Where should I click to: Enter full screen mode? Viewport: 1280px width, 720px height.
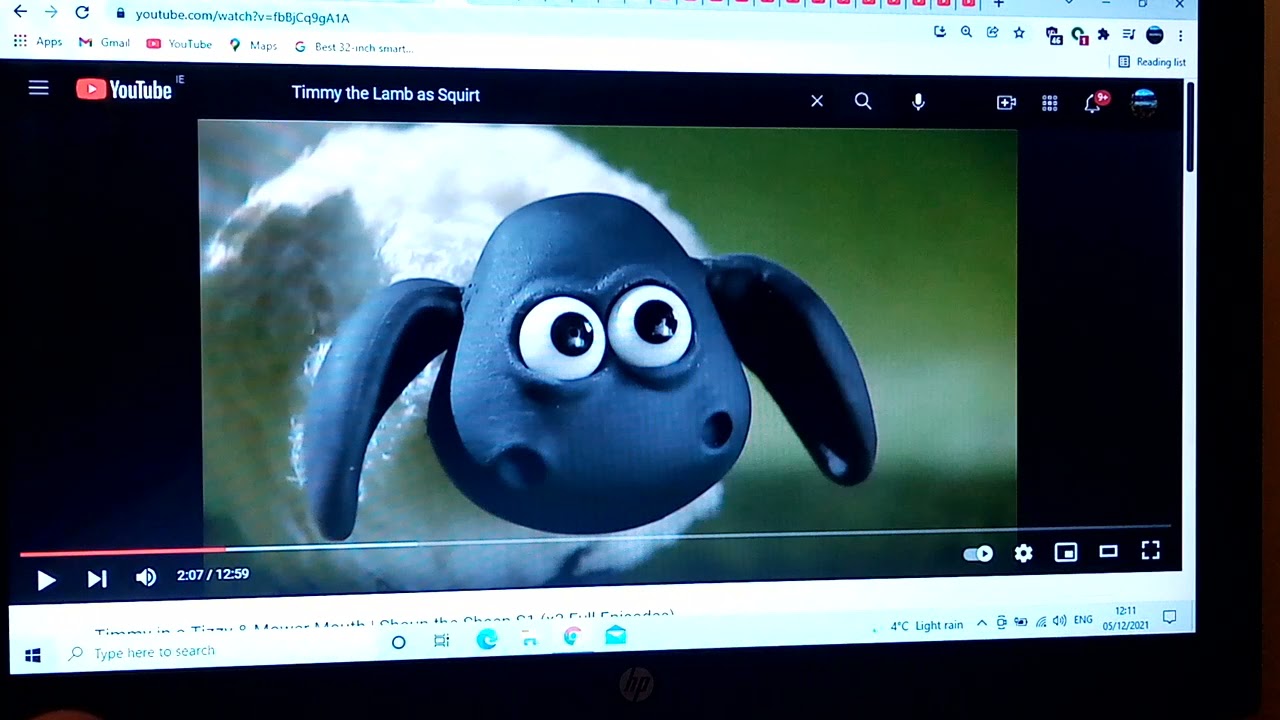(x=1151, y=550)
